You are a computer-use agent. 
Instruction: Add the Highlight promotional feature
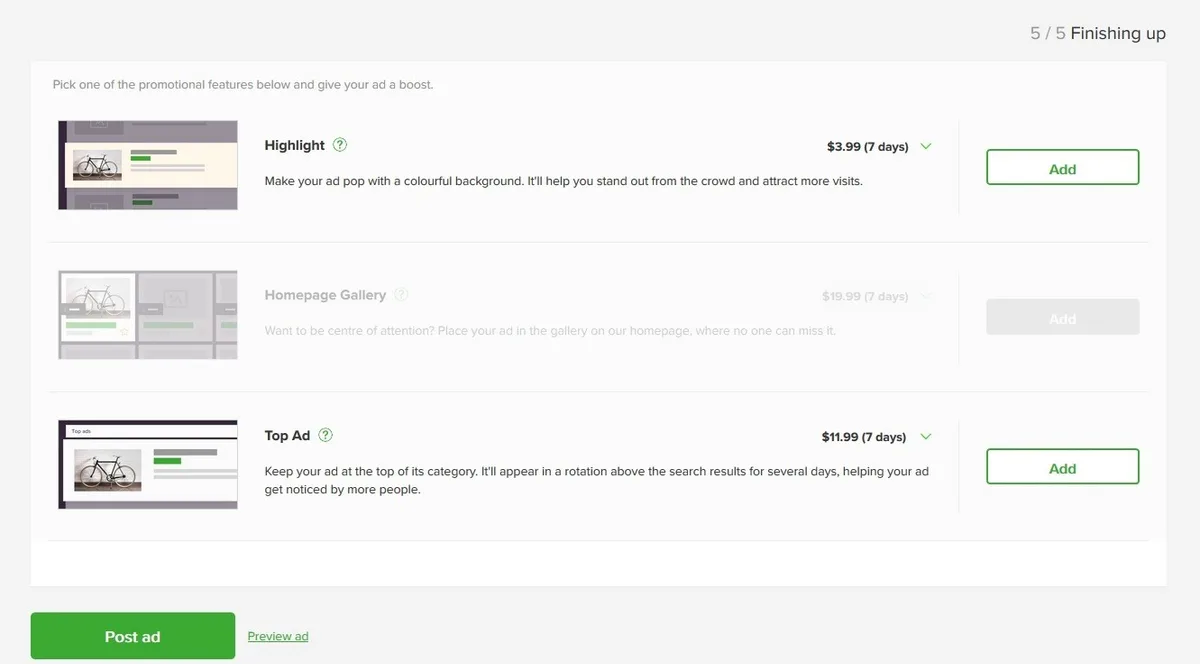[1062, 167]
